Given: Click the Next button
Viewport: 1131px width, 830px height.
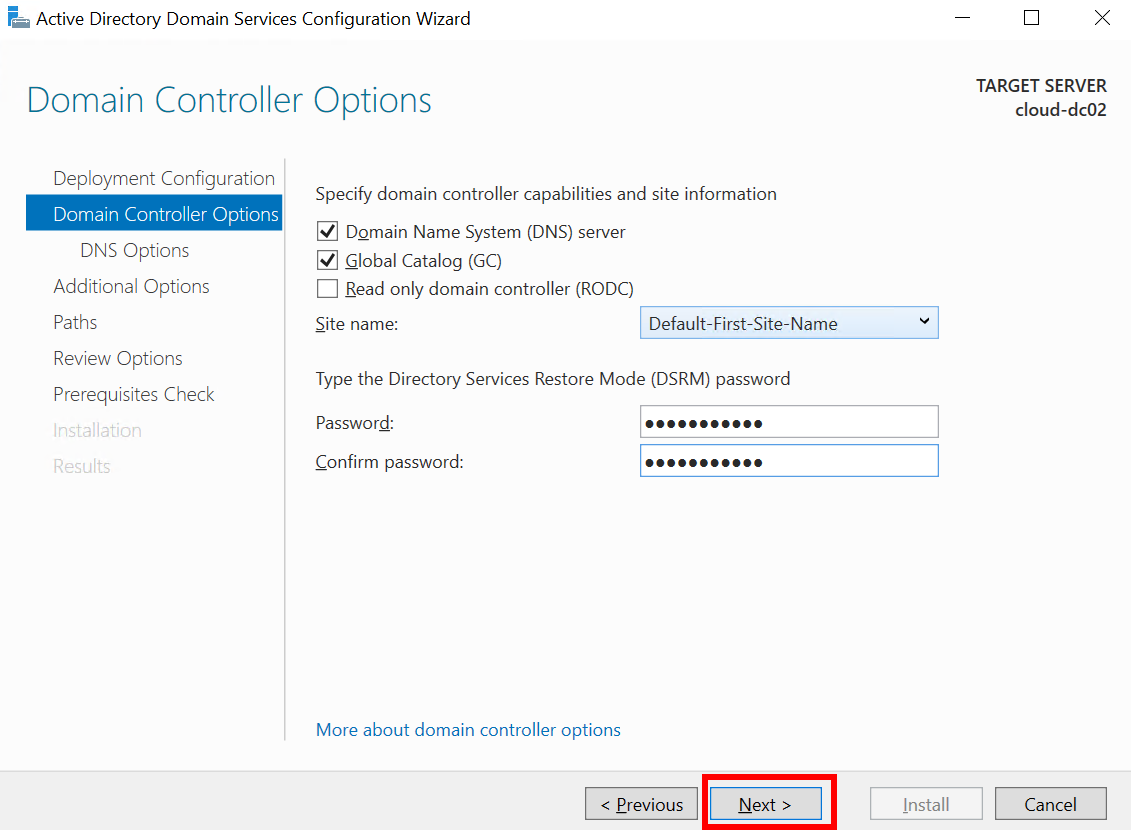Looking at the screenshot, I should click(x=766, y=804).
